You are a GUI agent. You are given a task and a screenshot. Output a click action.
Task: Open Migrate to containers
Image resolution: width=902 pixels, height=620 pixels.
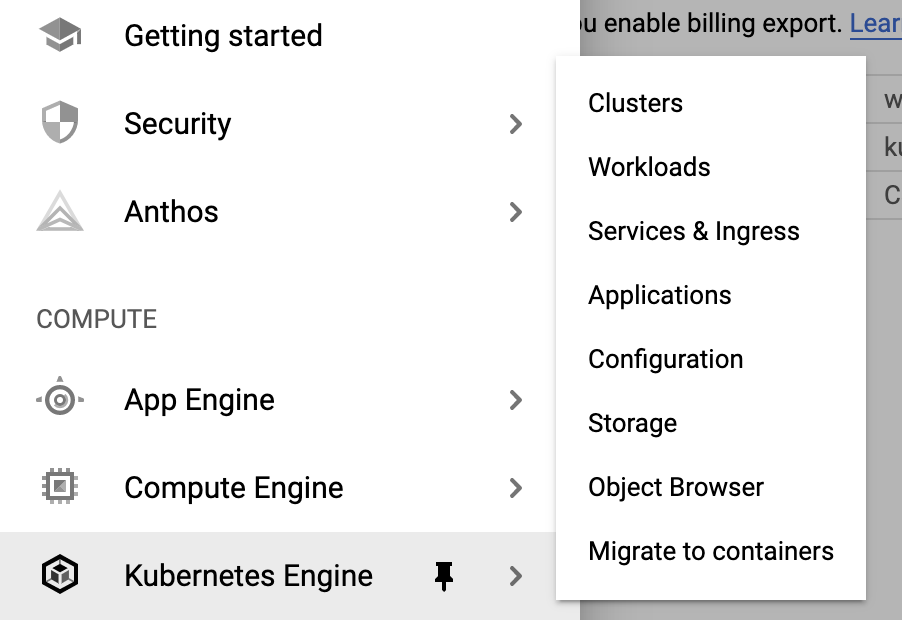pyautogui.click(x=710, y=551)
